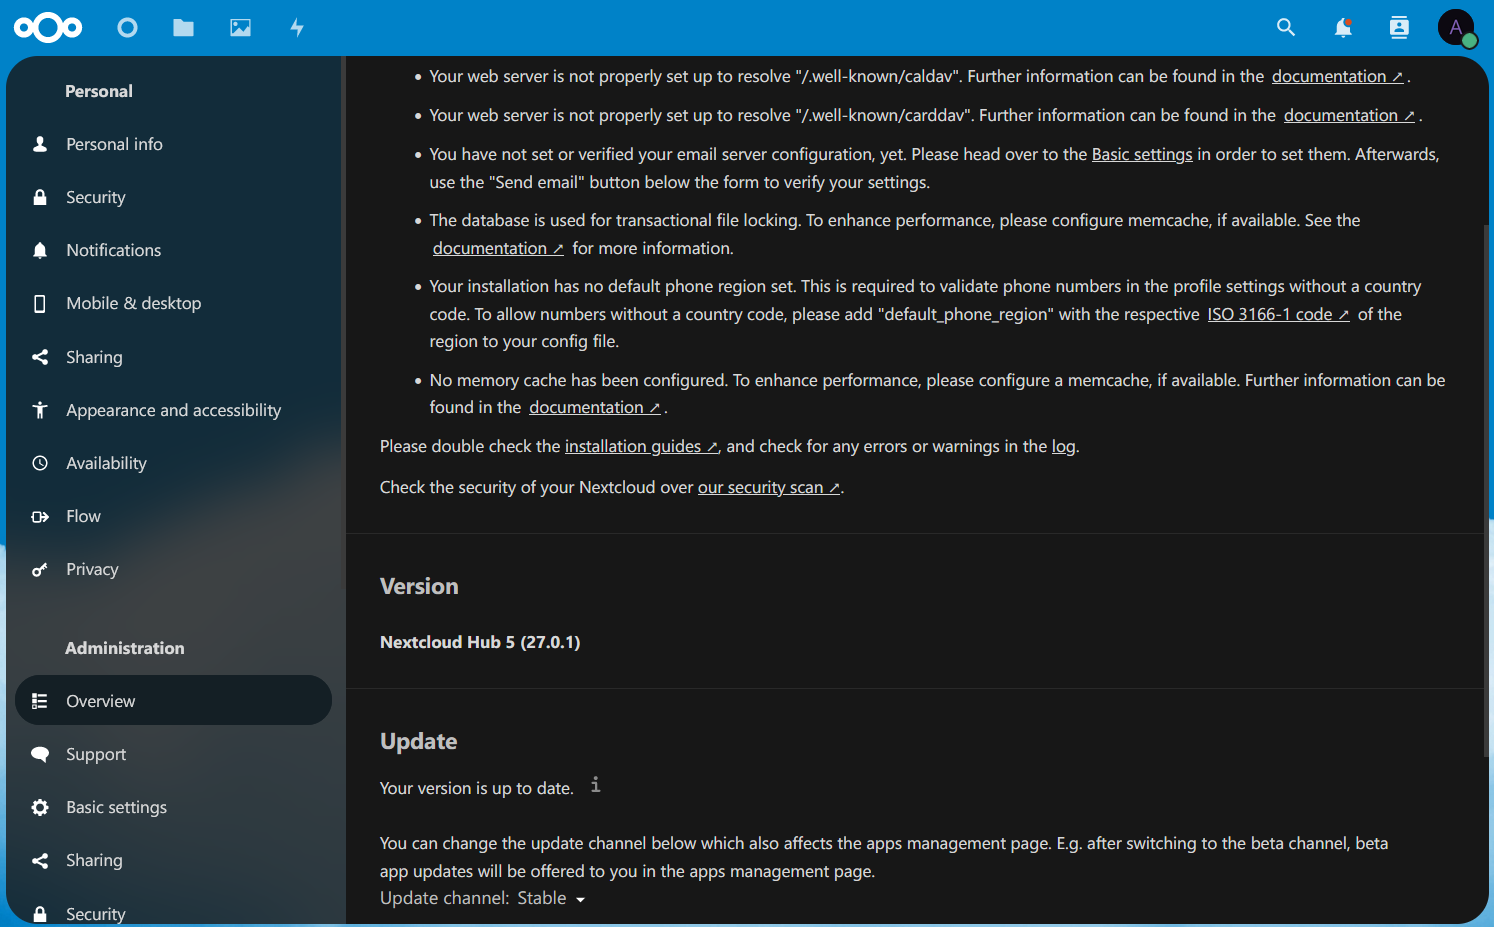Open the user avatar menu
This screenshot has width=1494, height=927.
1456,28
